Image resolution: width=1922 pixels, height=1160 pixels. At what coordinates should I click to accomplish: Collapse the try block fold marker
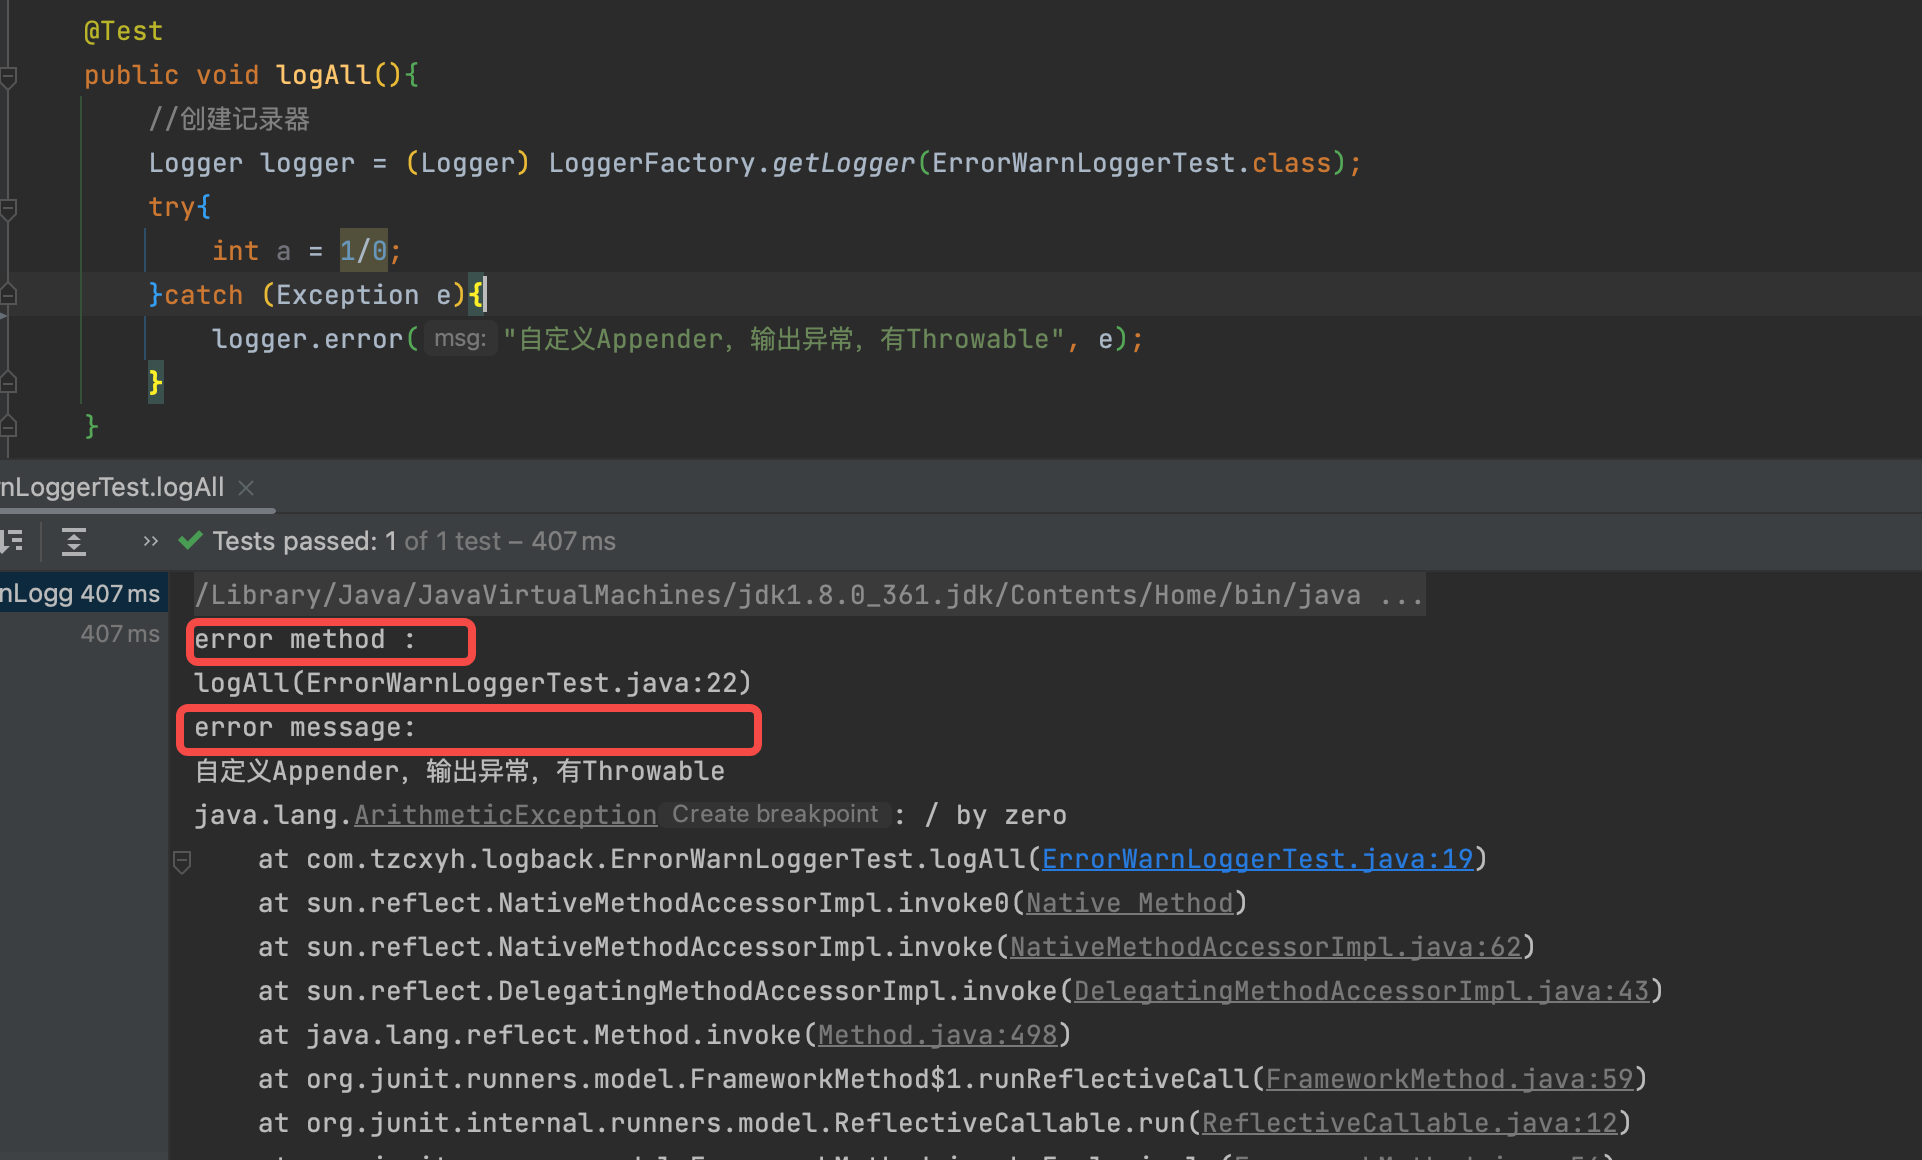pyautogui.click(x=9, y=208)
